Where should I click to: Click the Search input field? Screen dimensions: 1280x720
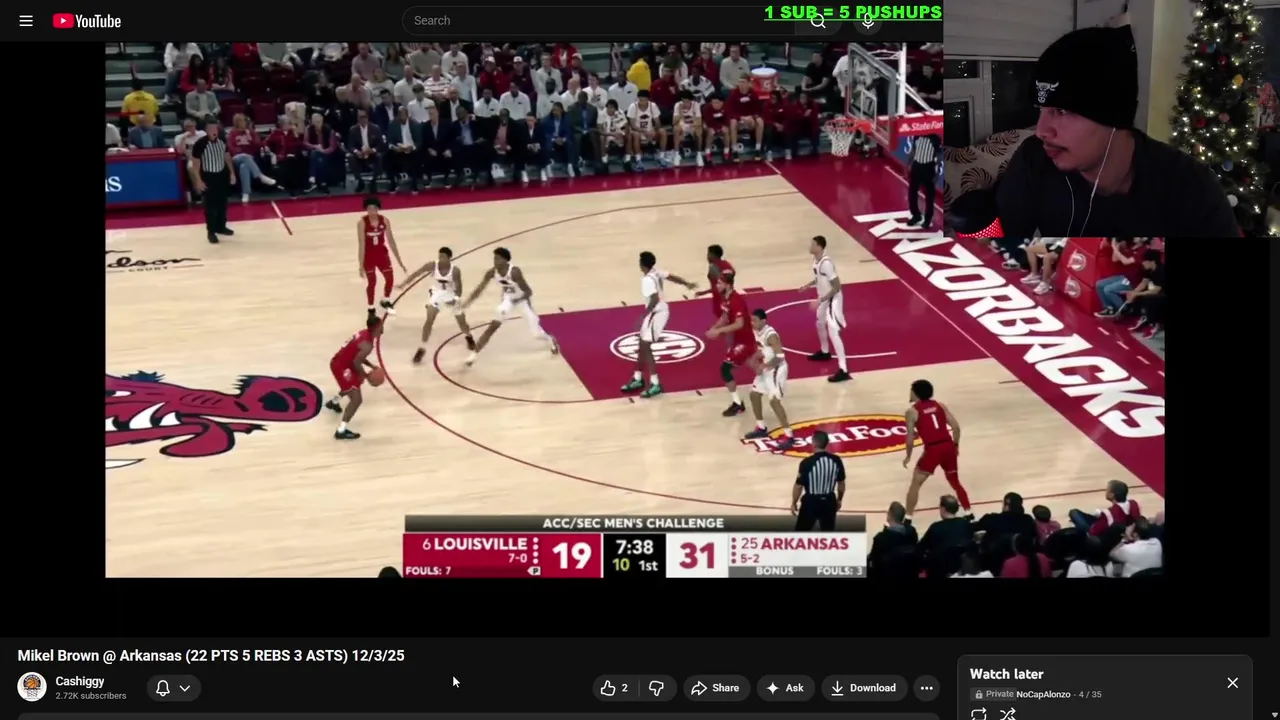pos(600,20)
